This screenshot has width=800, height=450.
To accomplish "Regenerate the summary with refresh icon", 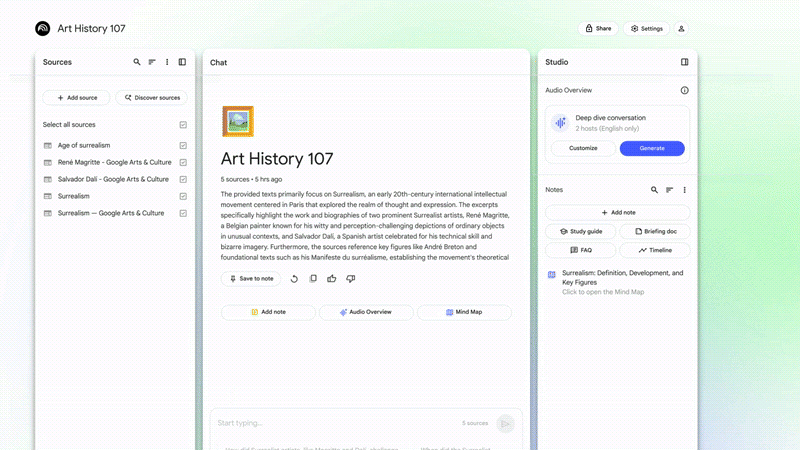I will click(x=294, y=279).
